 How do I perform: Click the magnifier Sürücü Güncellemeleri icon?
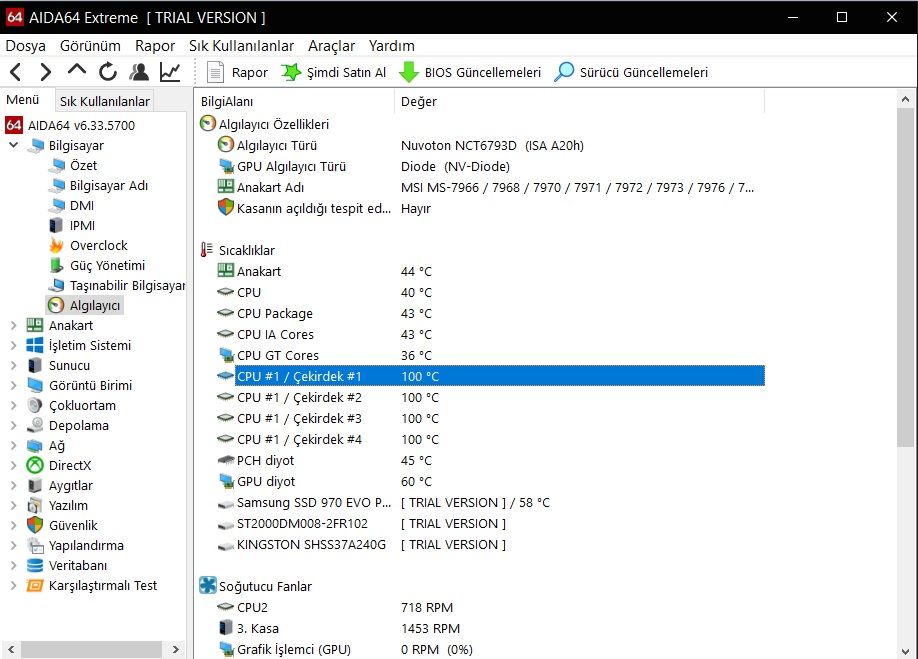click(x=564, y=72)
